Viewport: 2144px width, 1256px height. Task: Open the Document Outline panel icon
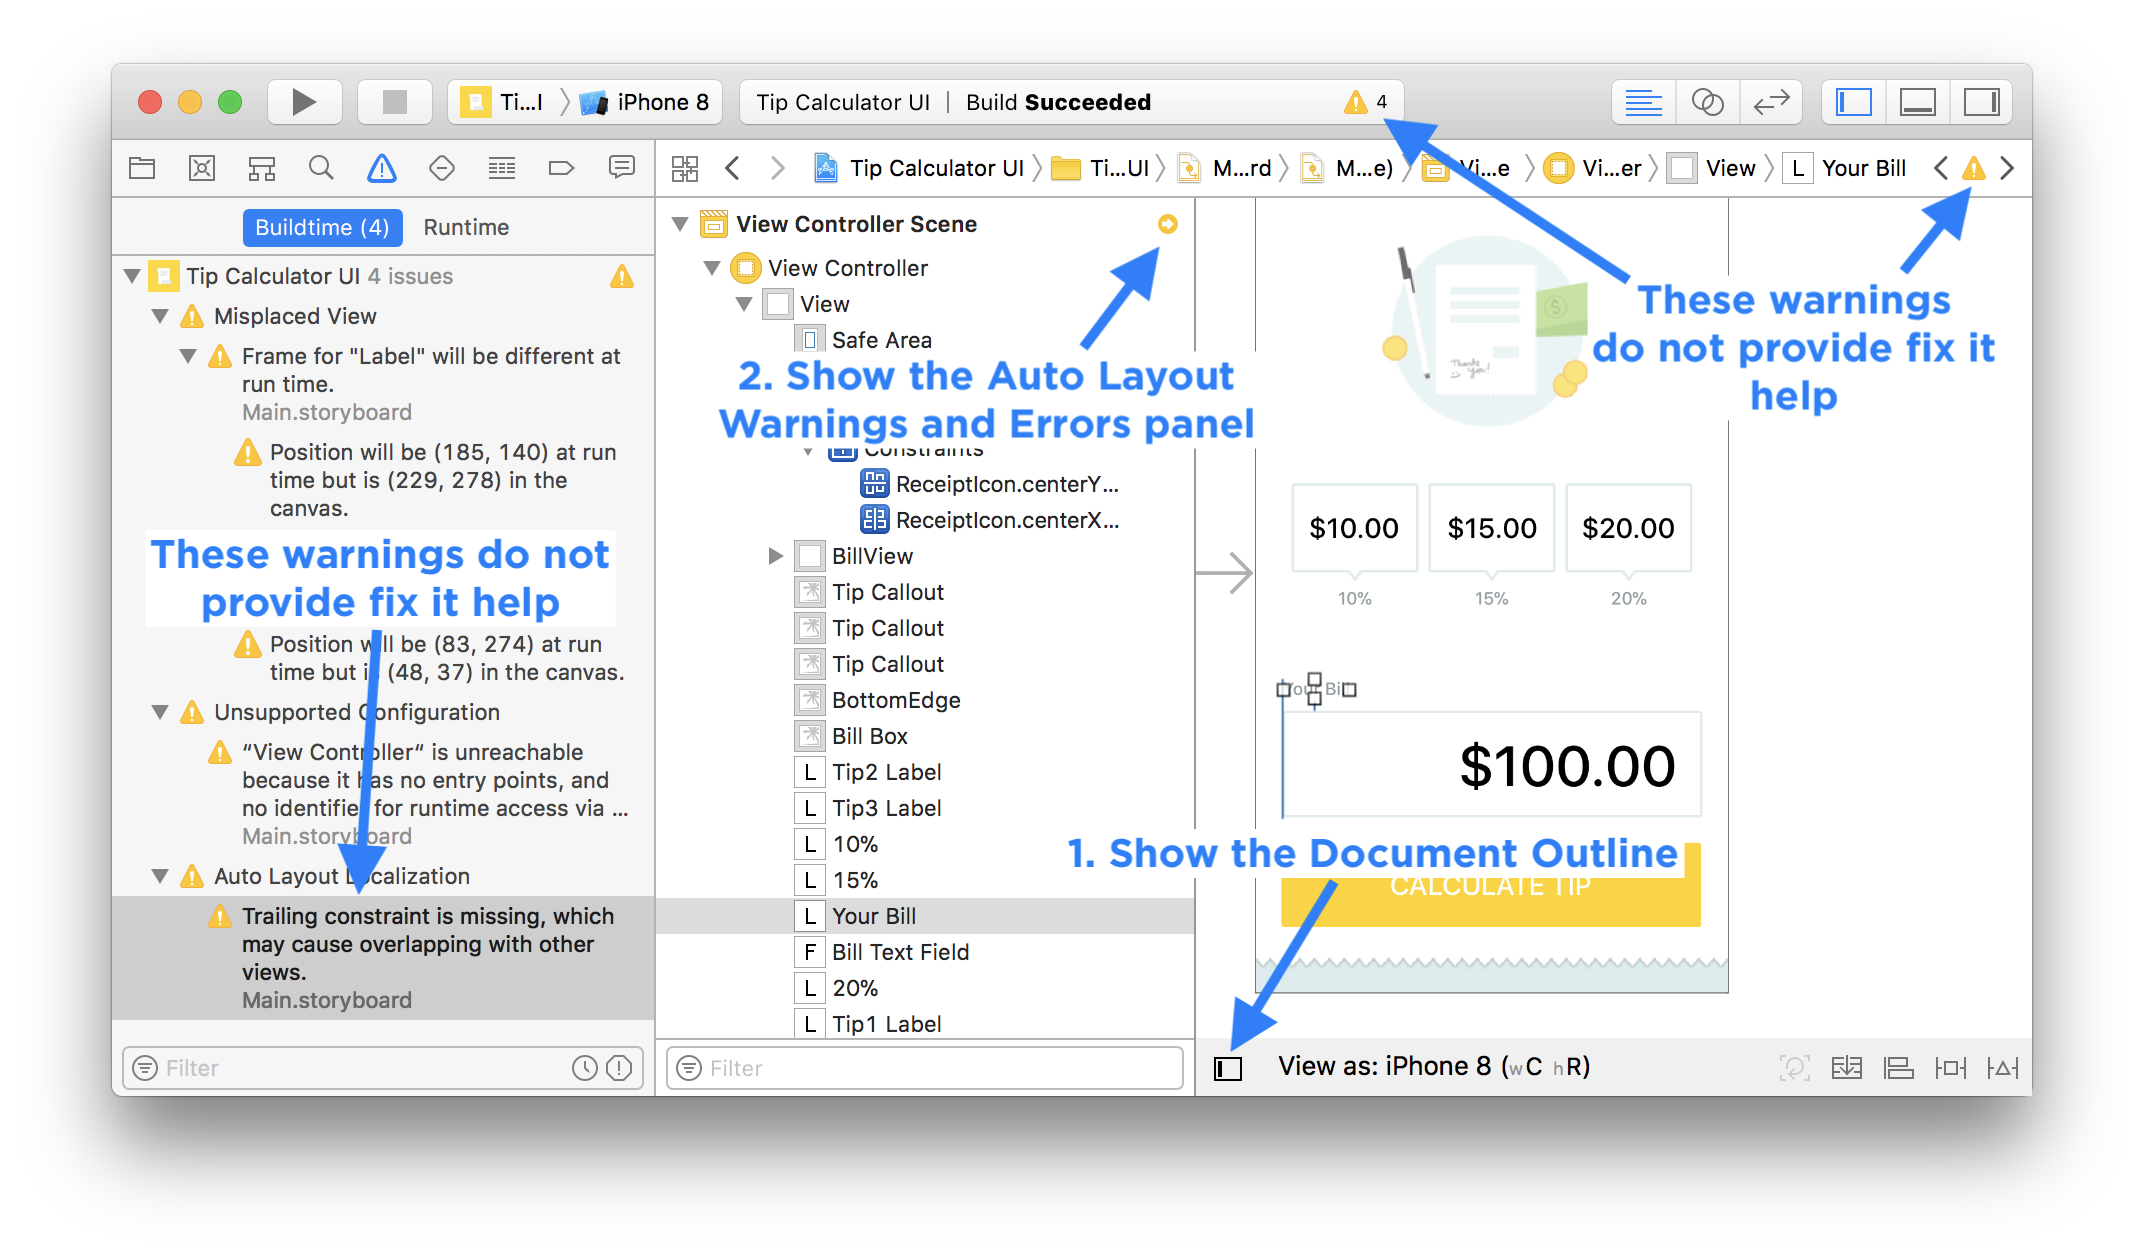[1226, 1066]
